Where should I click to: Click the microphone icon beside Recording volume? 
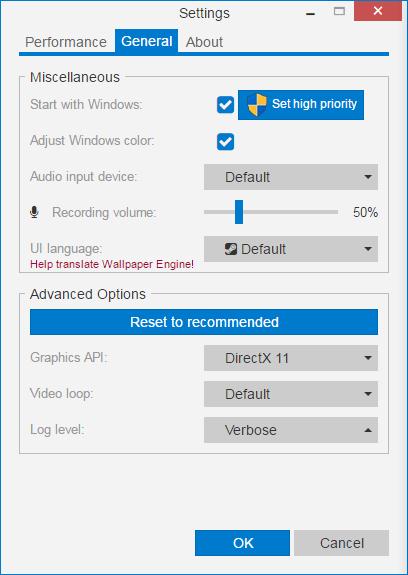click(34, 212)
